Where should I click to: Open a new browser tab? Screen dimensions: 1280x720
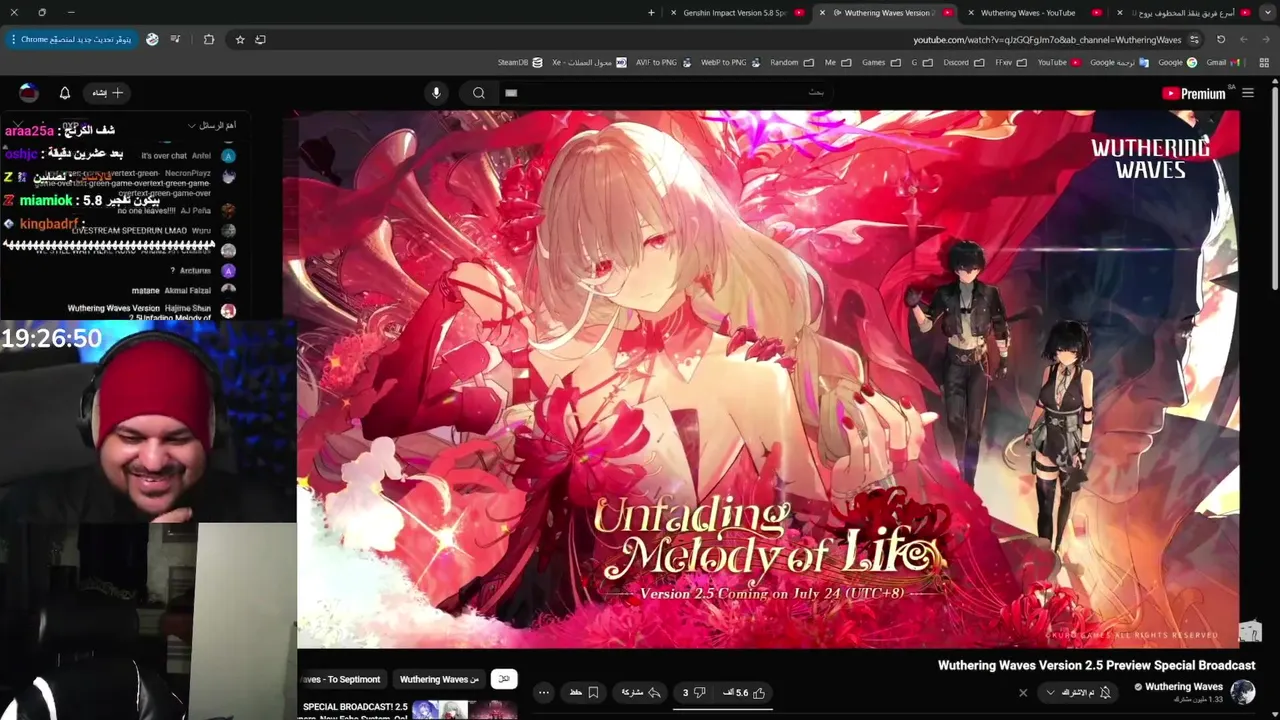tap(651, 13)
